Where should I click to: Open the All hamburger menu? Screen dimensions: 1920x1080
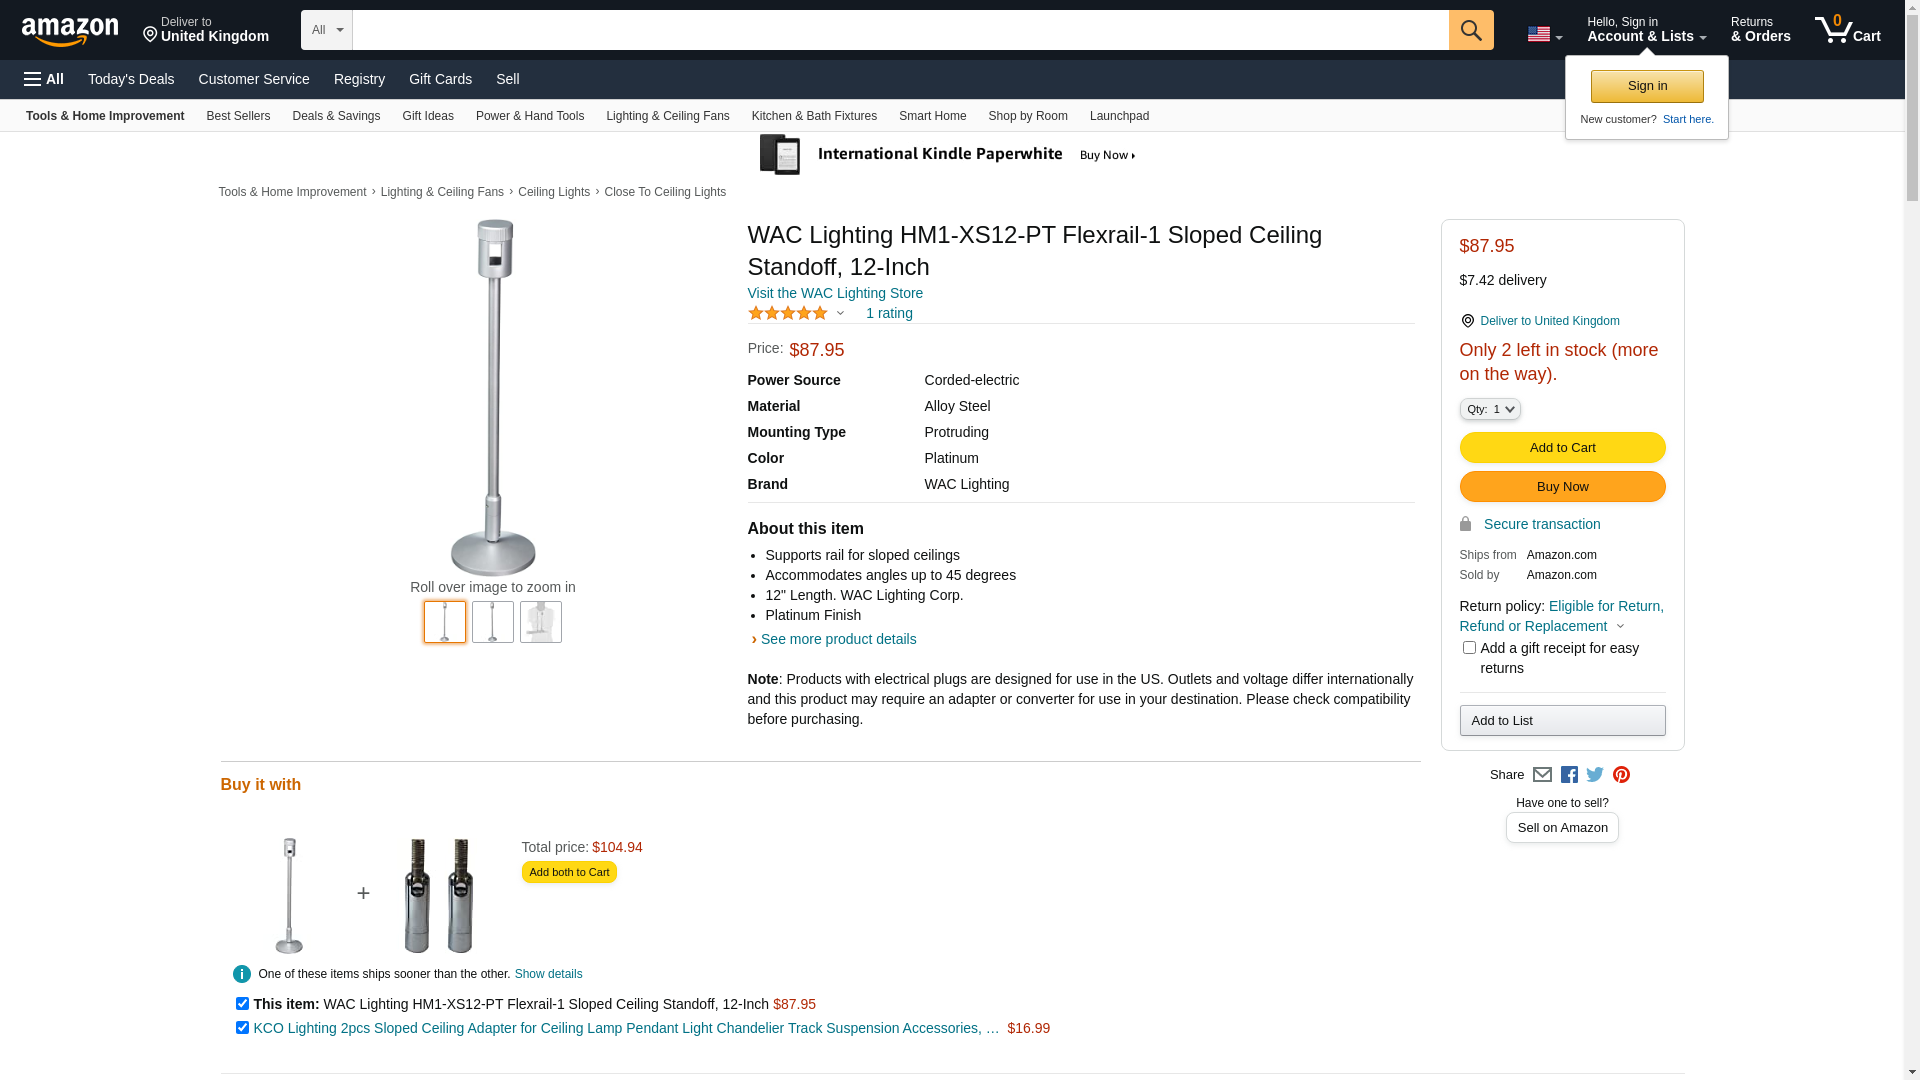pos(44,79)
